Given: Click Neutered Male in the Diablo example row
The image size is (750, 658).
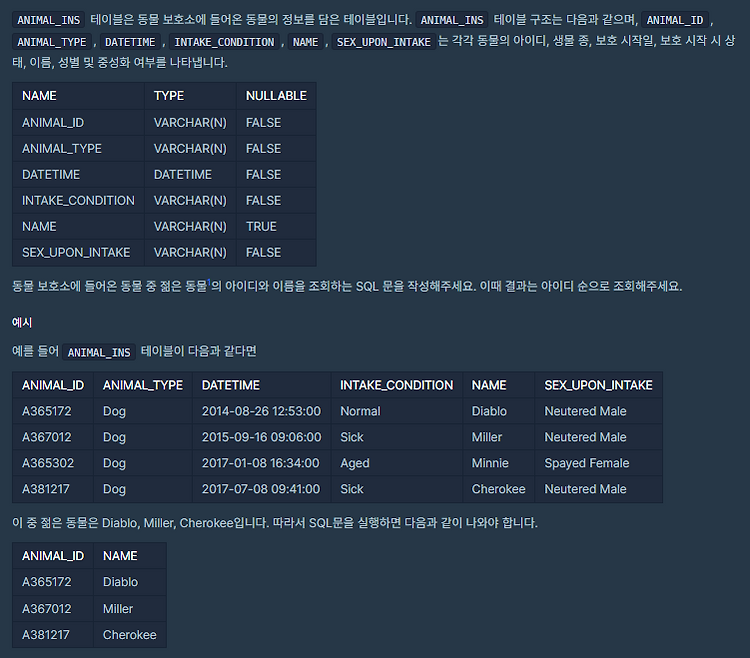Looking at the screenshot, I should click(x=585, y=411).
